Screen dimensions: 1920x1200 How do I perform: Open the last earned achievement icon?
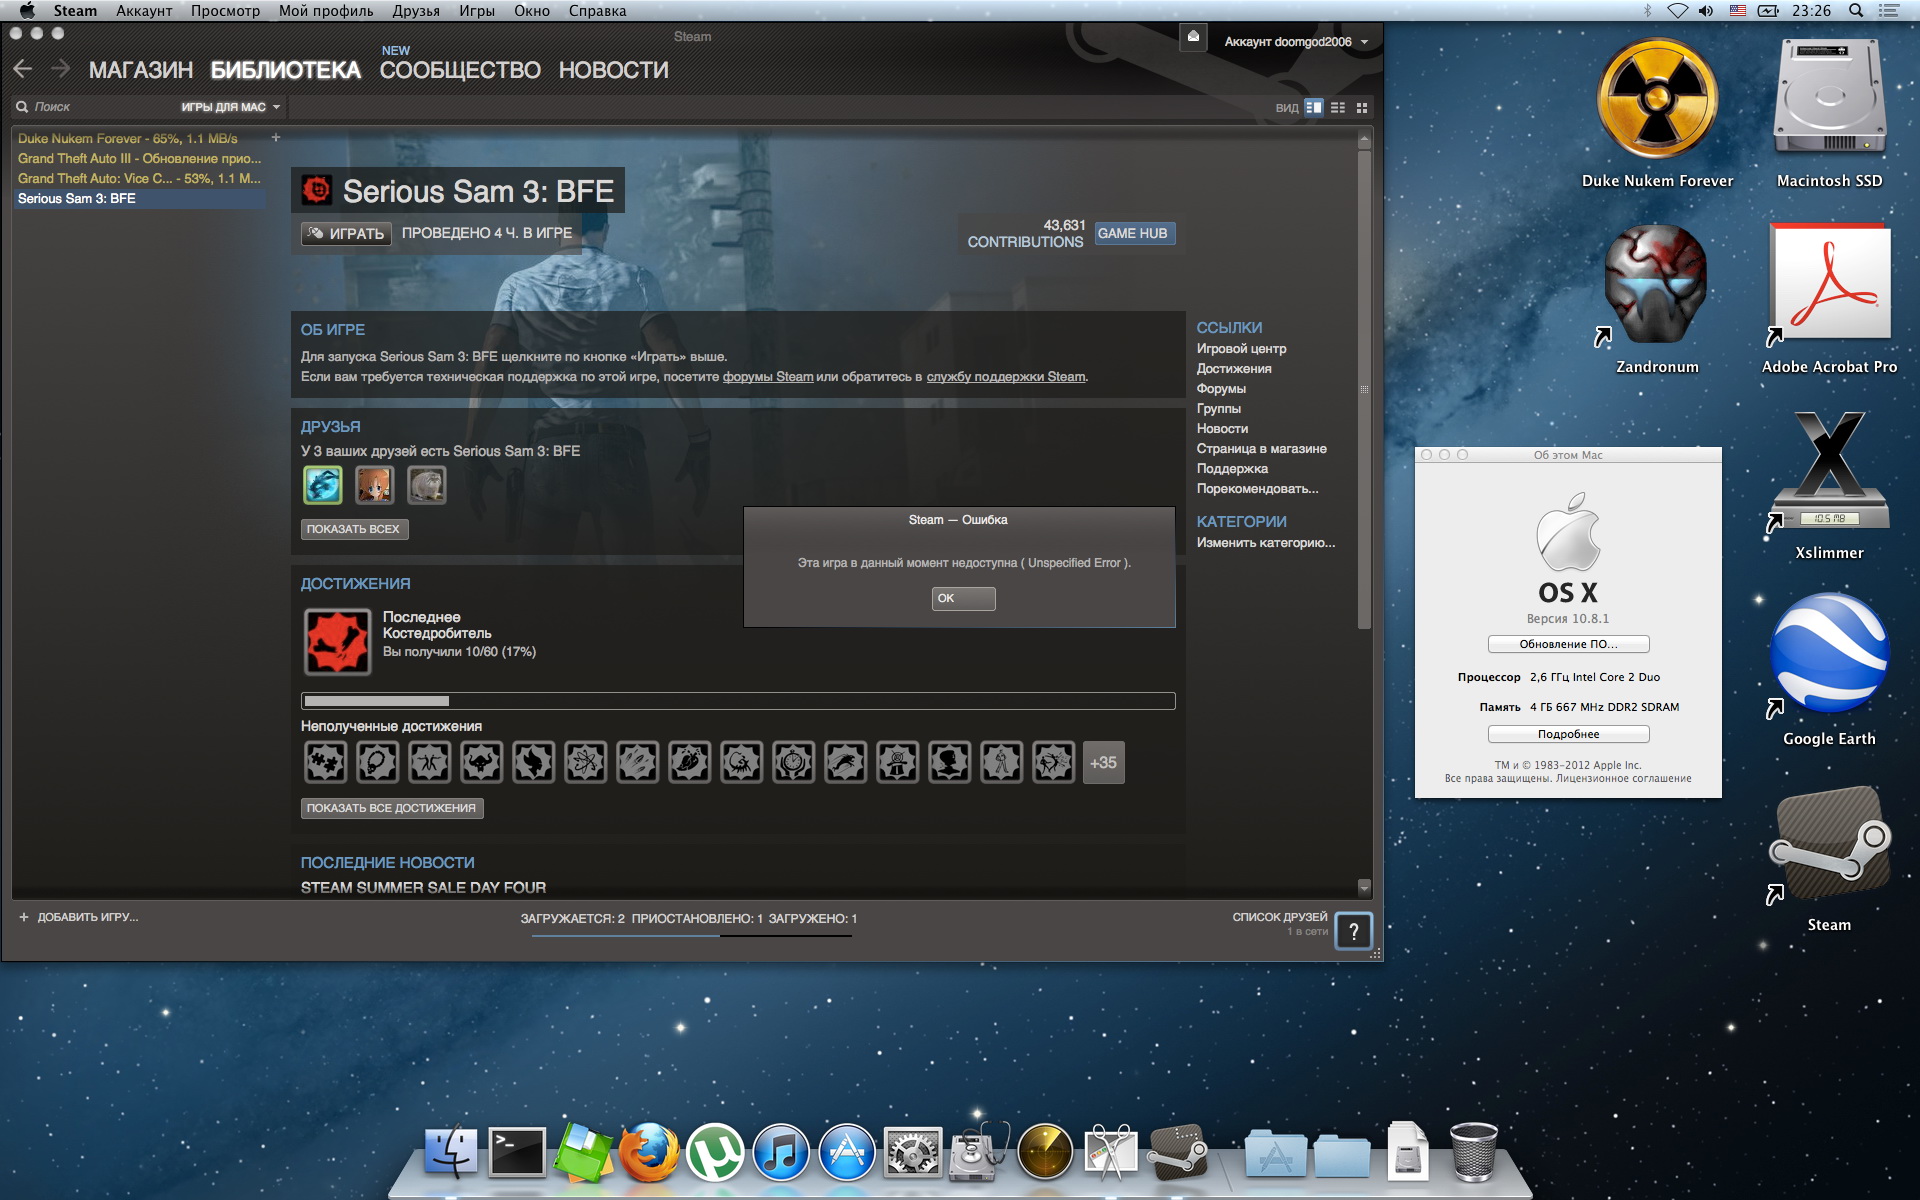337,642
